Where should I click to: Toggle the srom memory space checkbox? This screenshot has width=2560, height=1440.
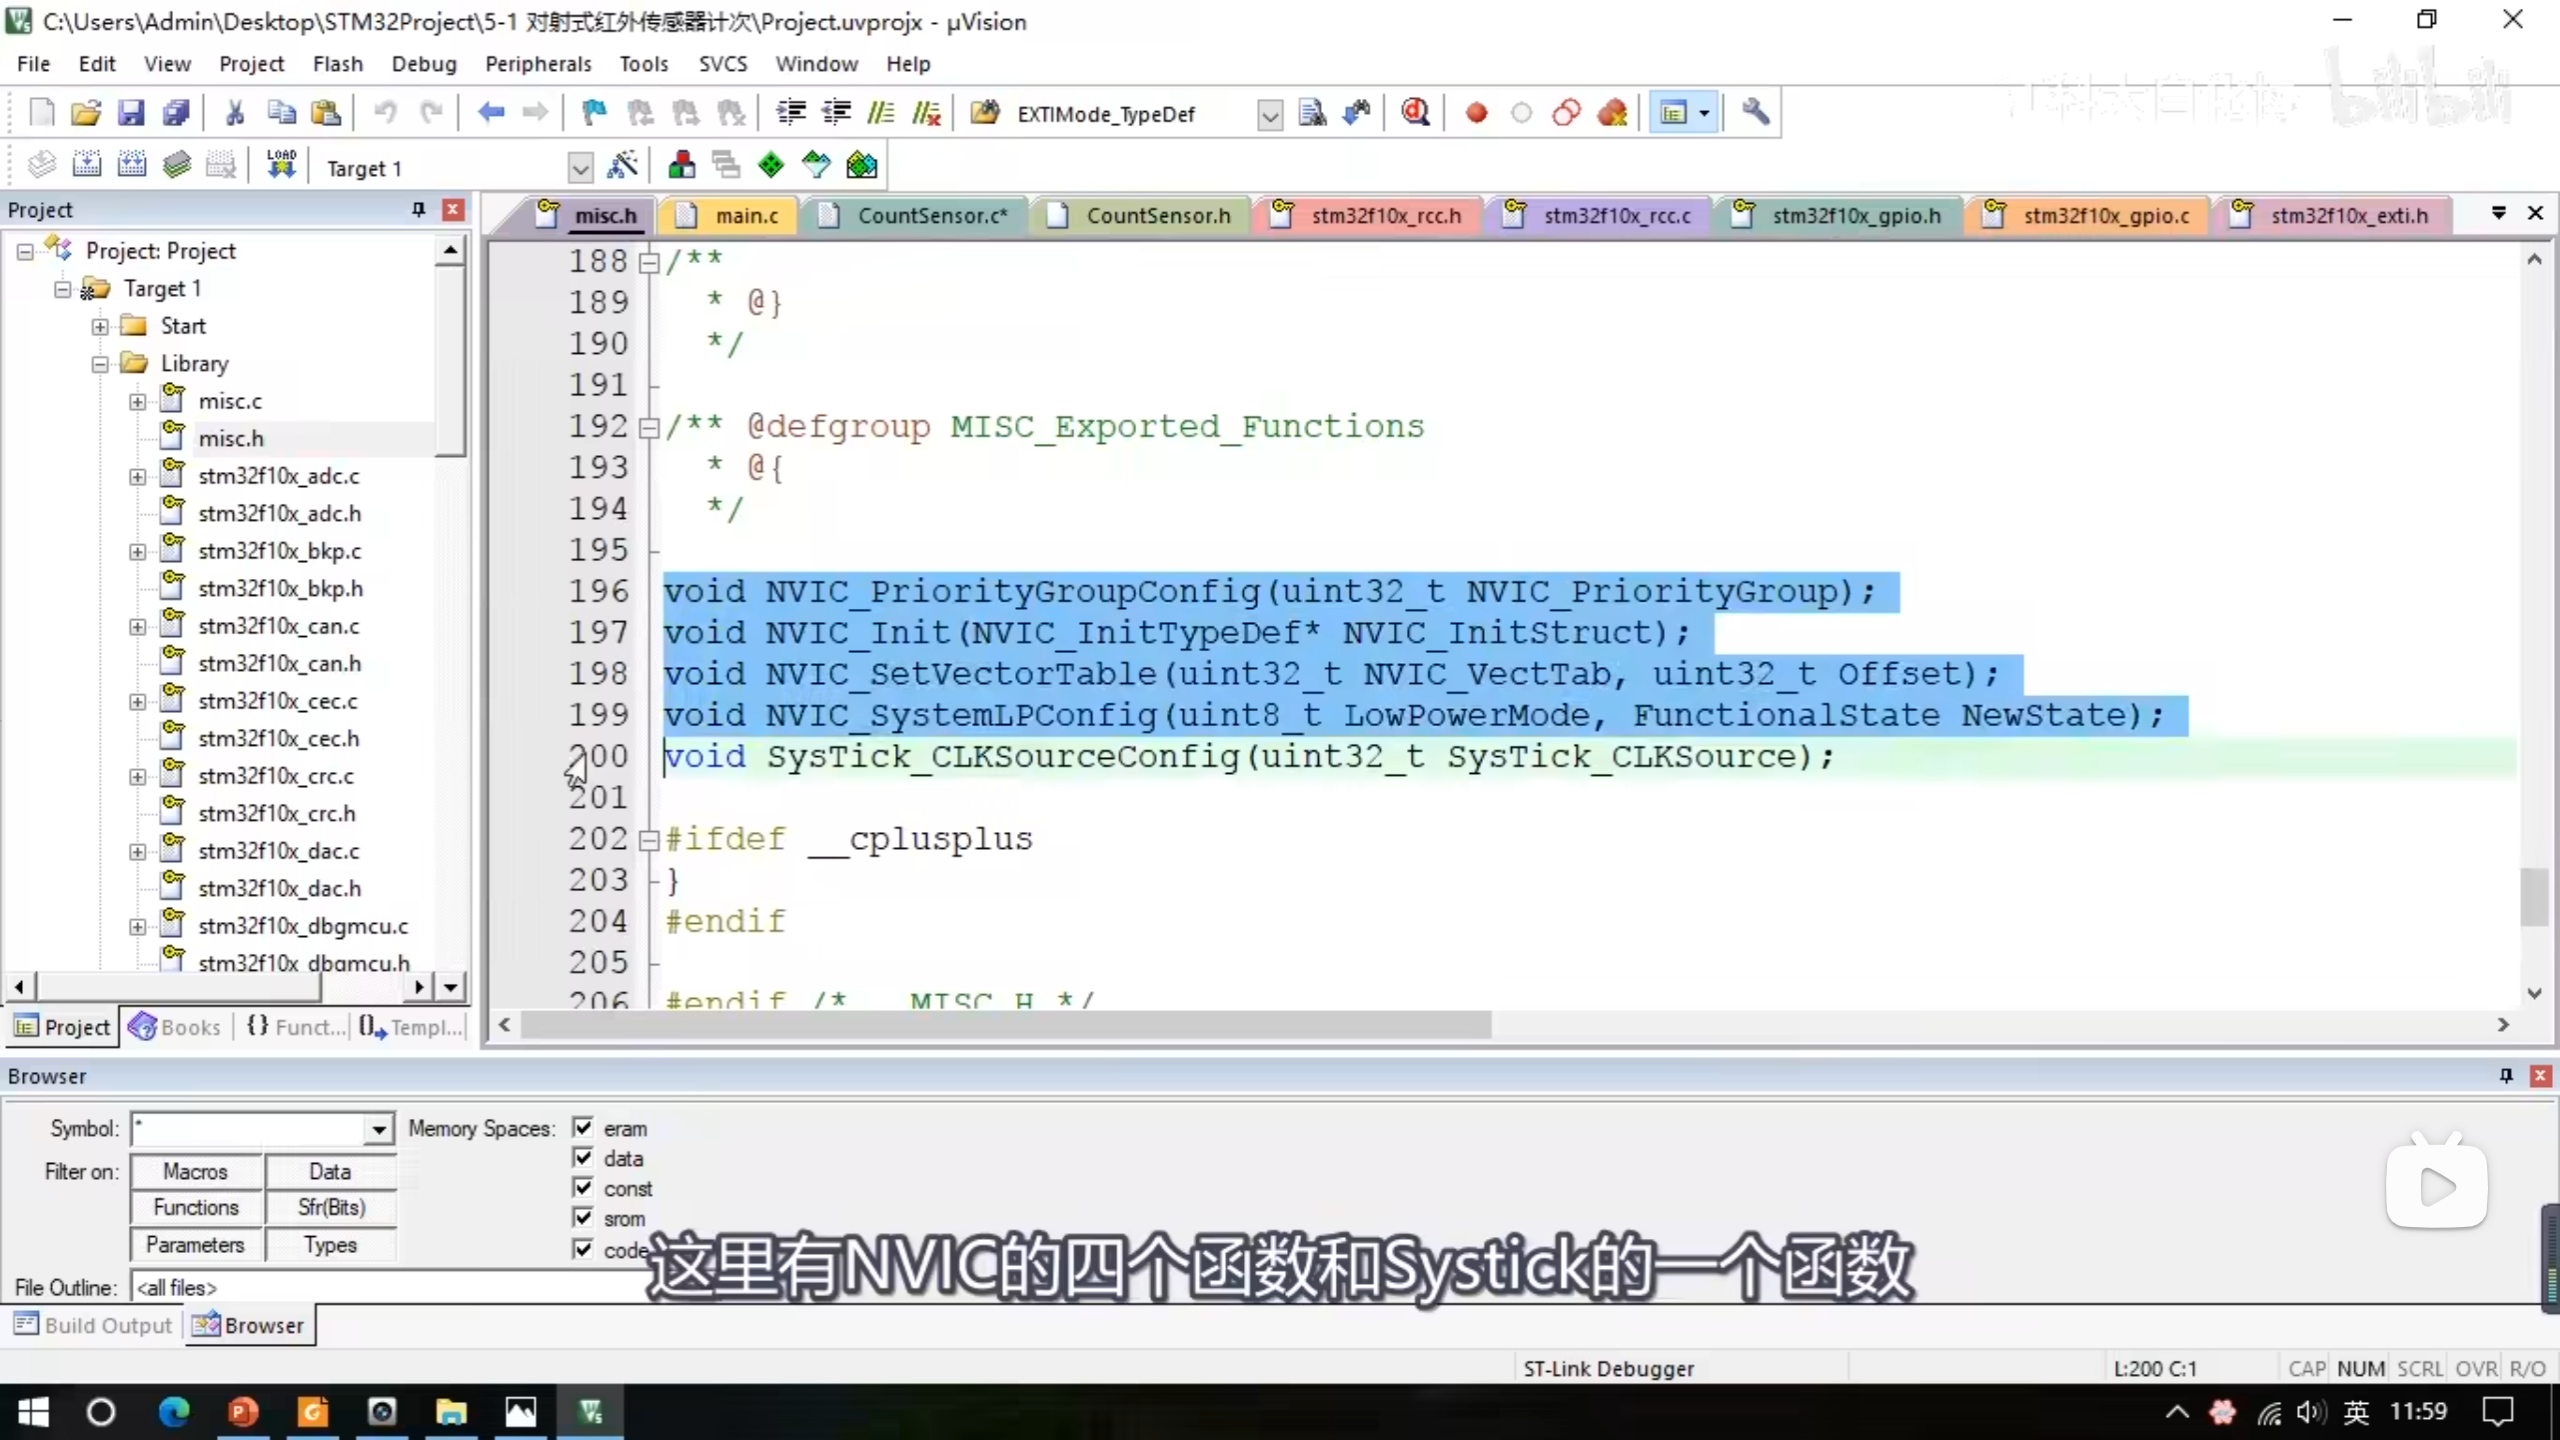(x=583, y=1217)
